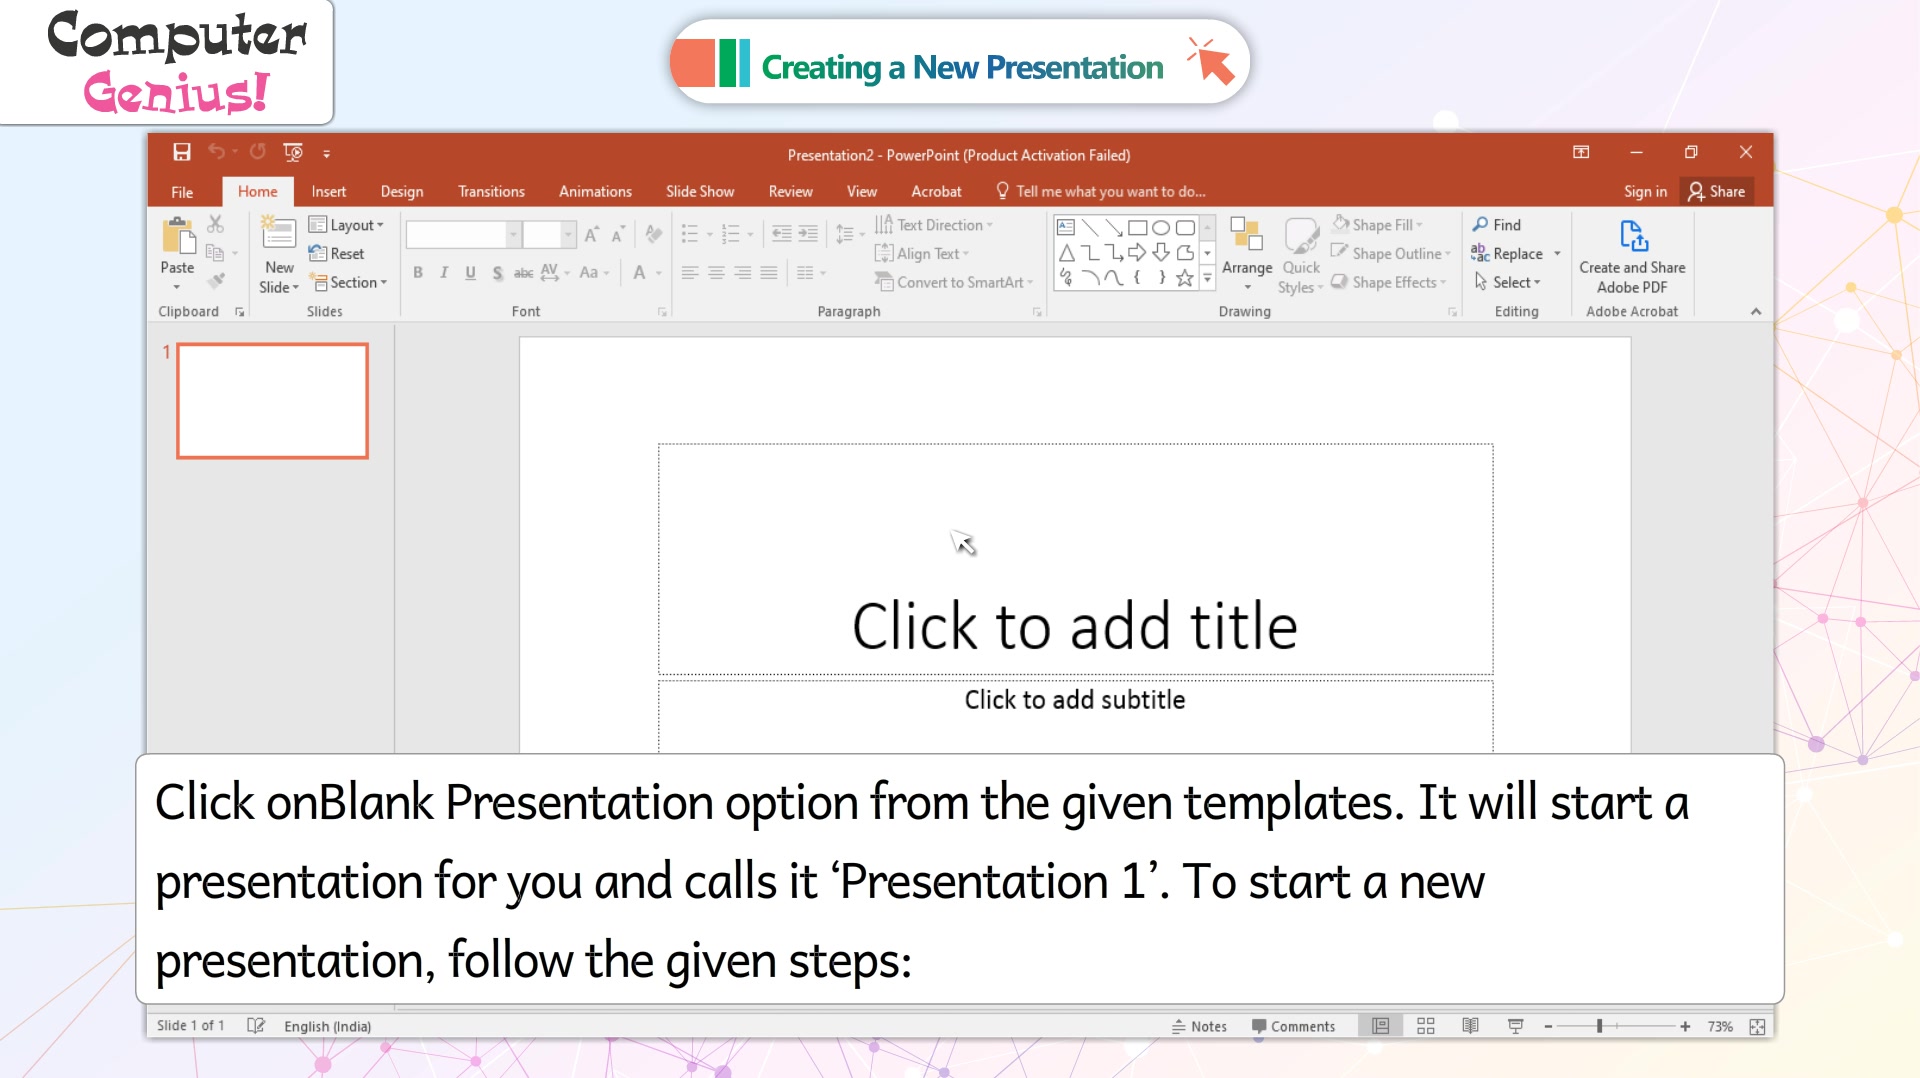Justify the text alignment
Screen dimensions: 1920x1078
click(x=768, y=273)
